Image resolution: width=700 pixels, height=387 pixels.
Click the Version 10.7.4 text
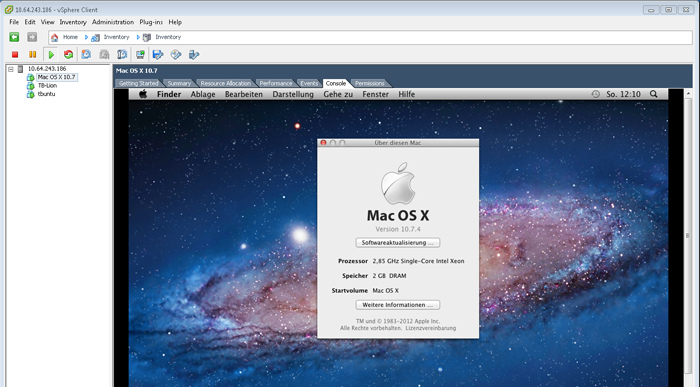398,229
